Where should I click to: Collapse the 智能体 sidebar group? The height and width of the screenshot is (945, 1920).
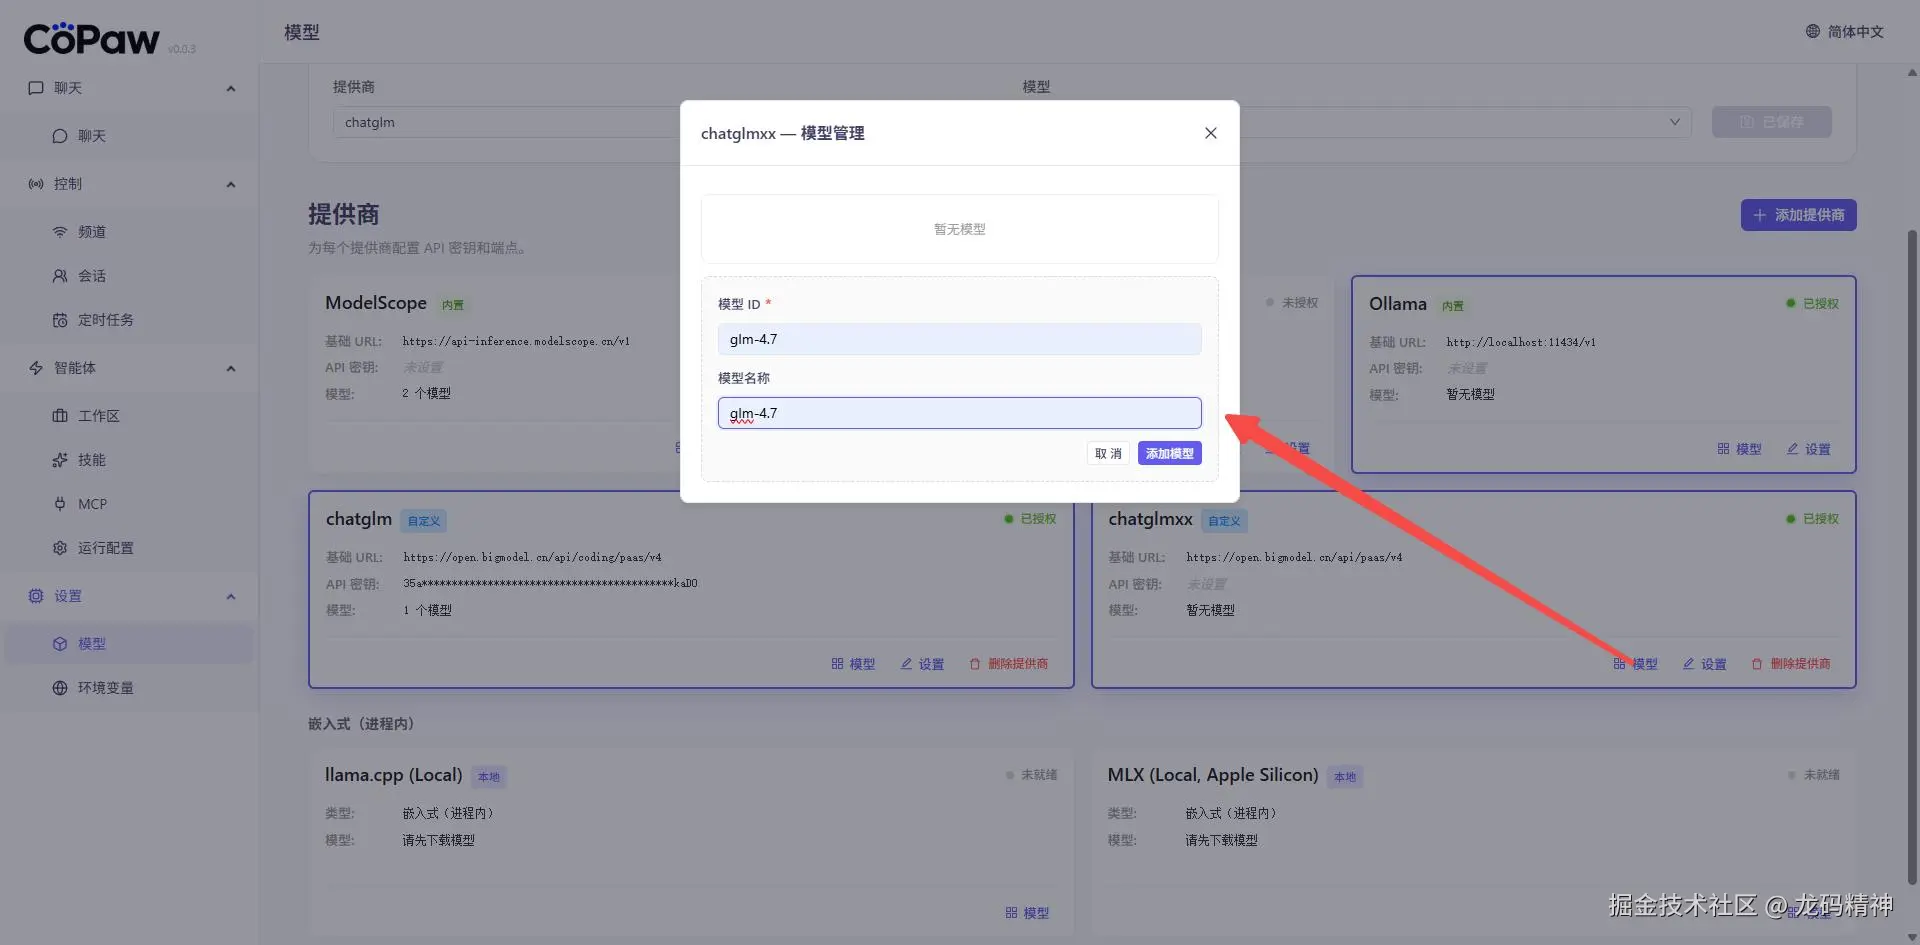click(x=231, y=368)
